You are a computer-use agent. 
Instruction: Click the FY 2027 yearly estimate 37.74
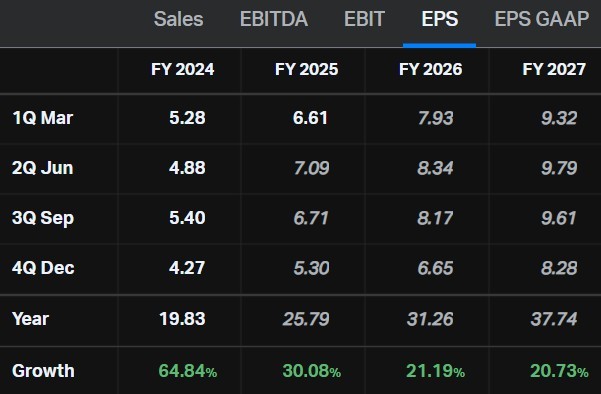pos(553,319)
